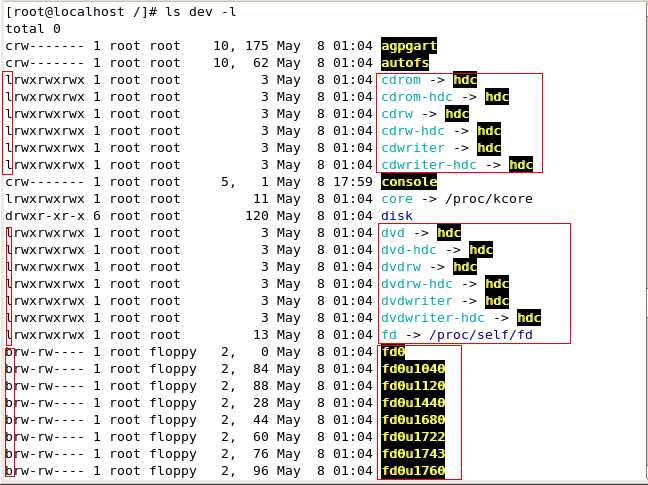
Task: Click the 'total 0' output line
Action: [33, 29]
